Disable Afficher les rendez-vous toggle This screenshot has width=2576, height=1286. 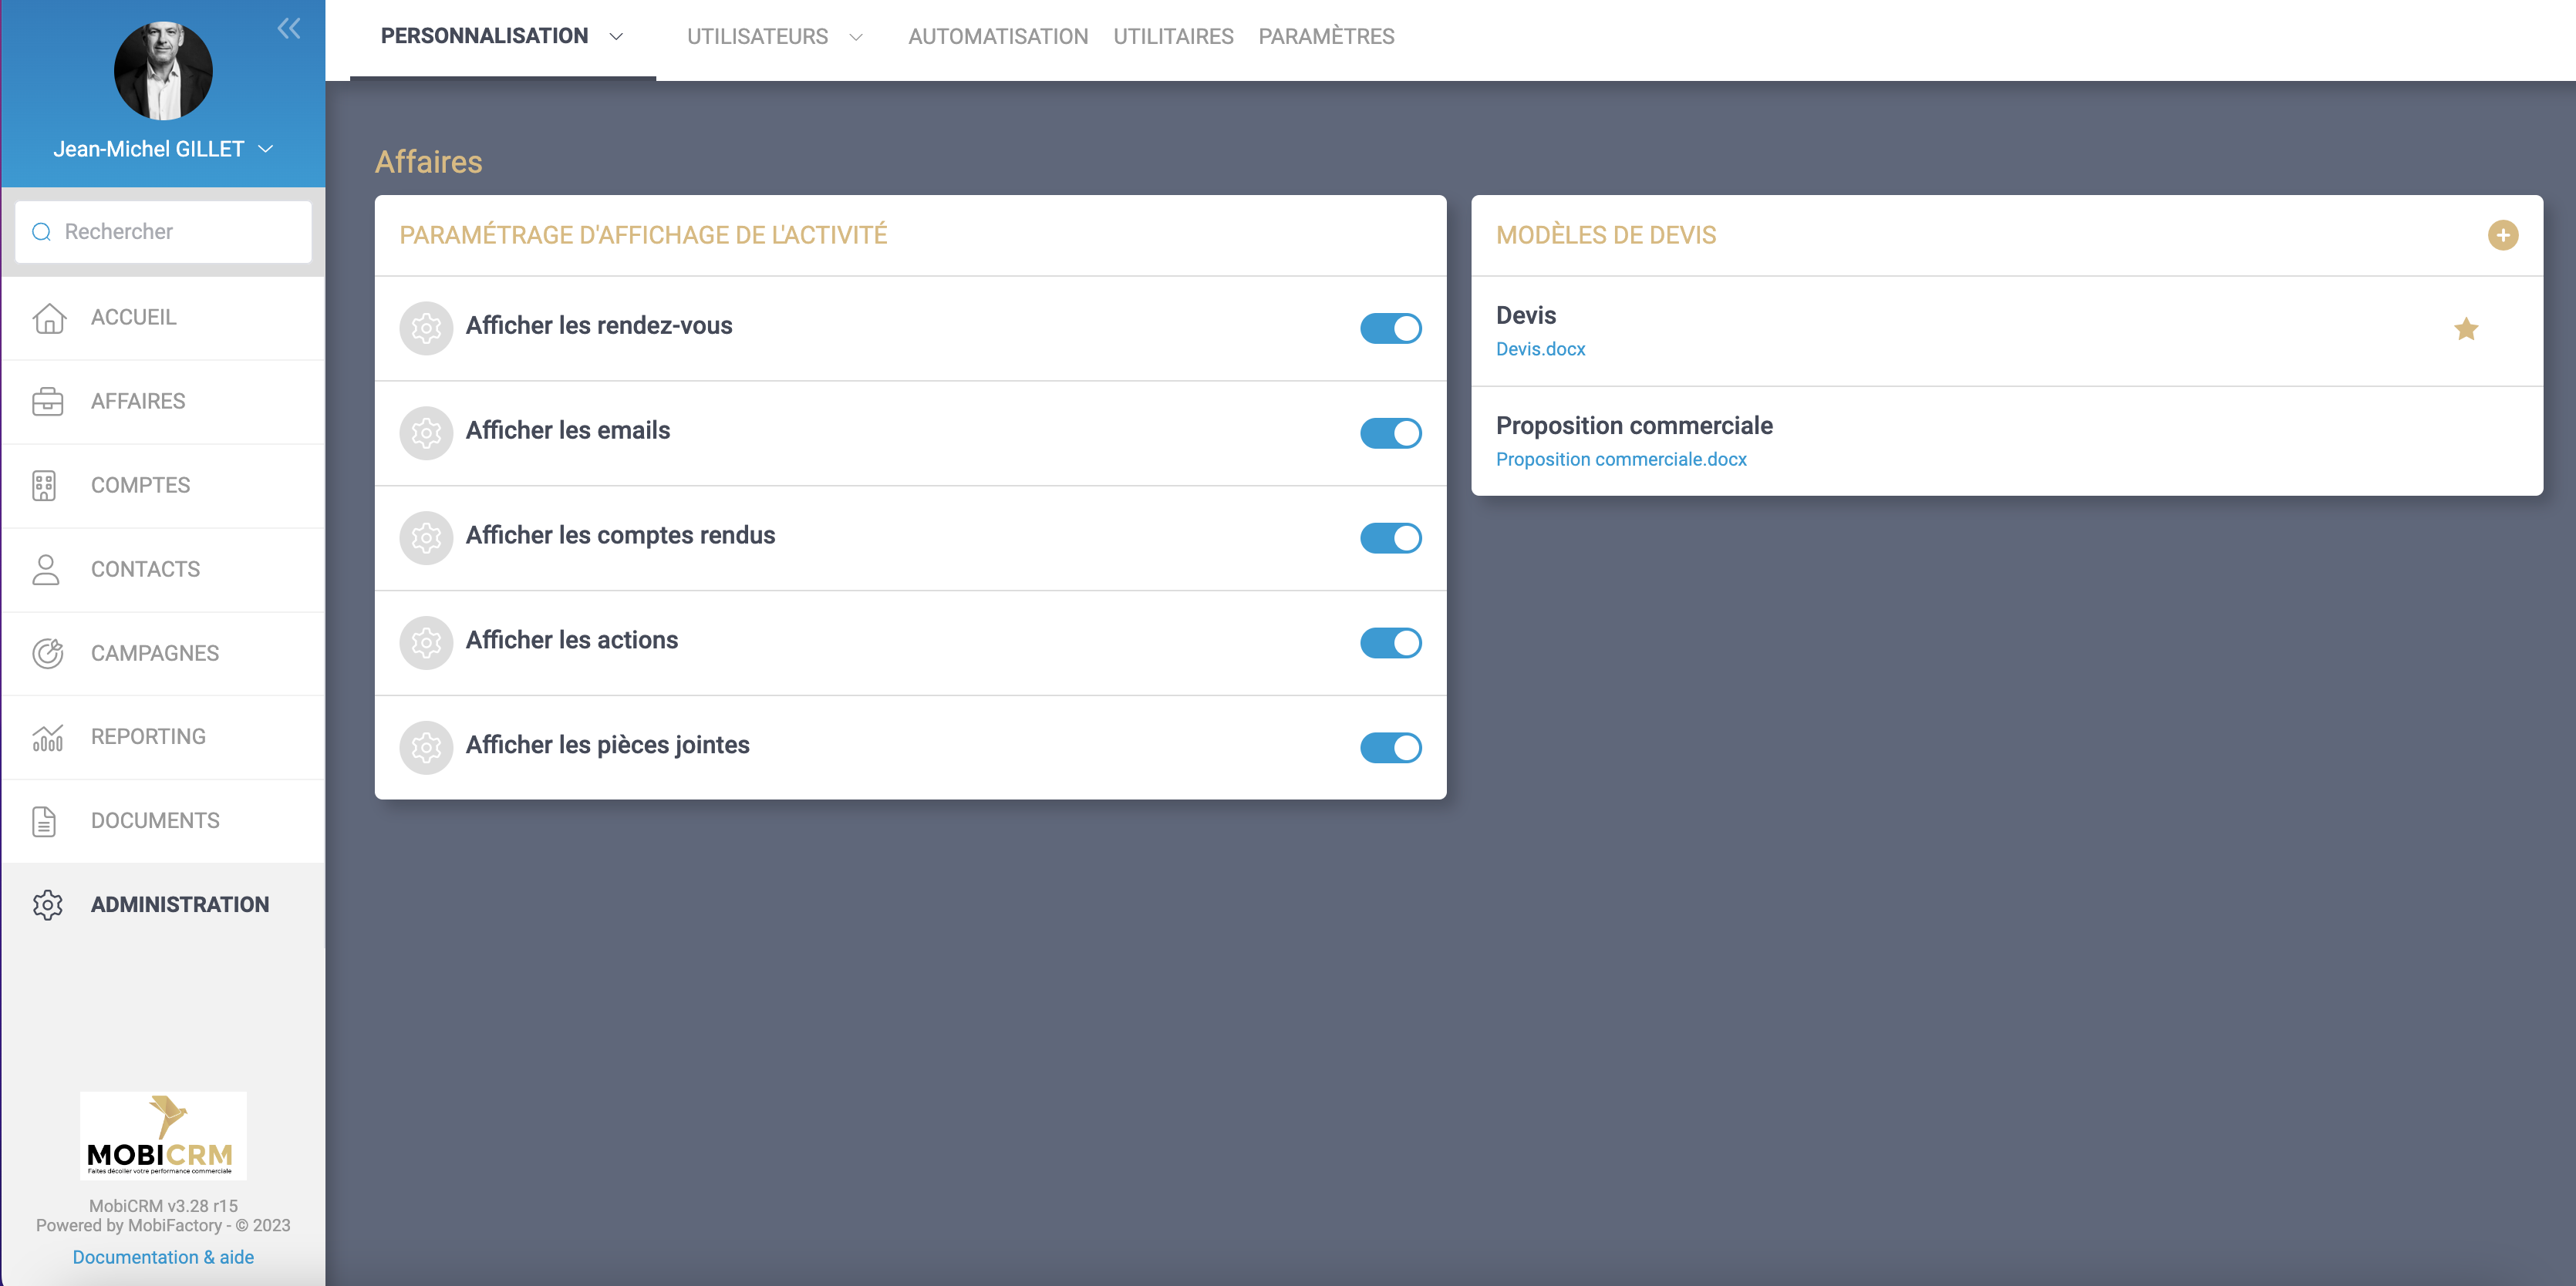1390,328
